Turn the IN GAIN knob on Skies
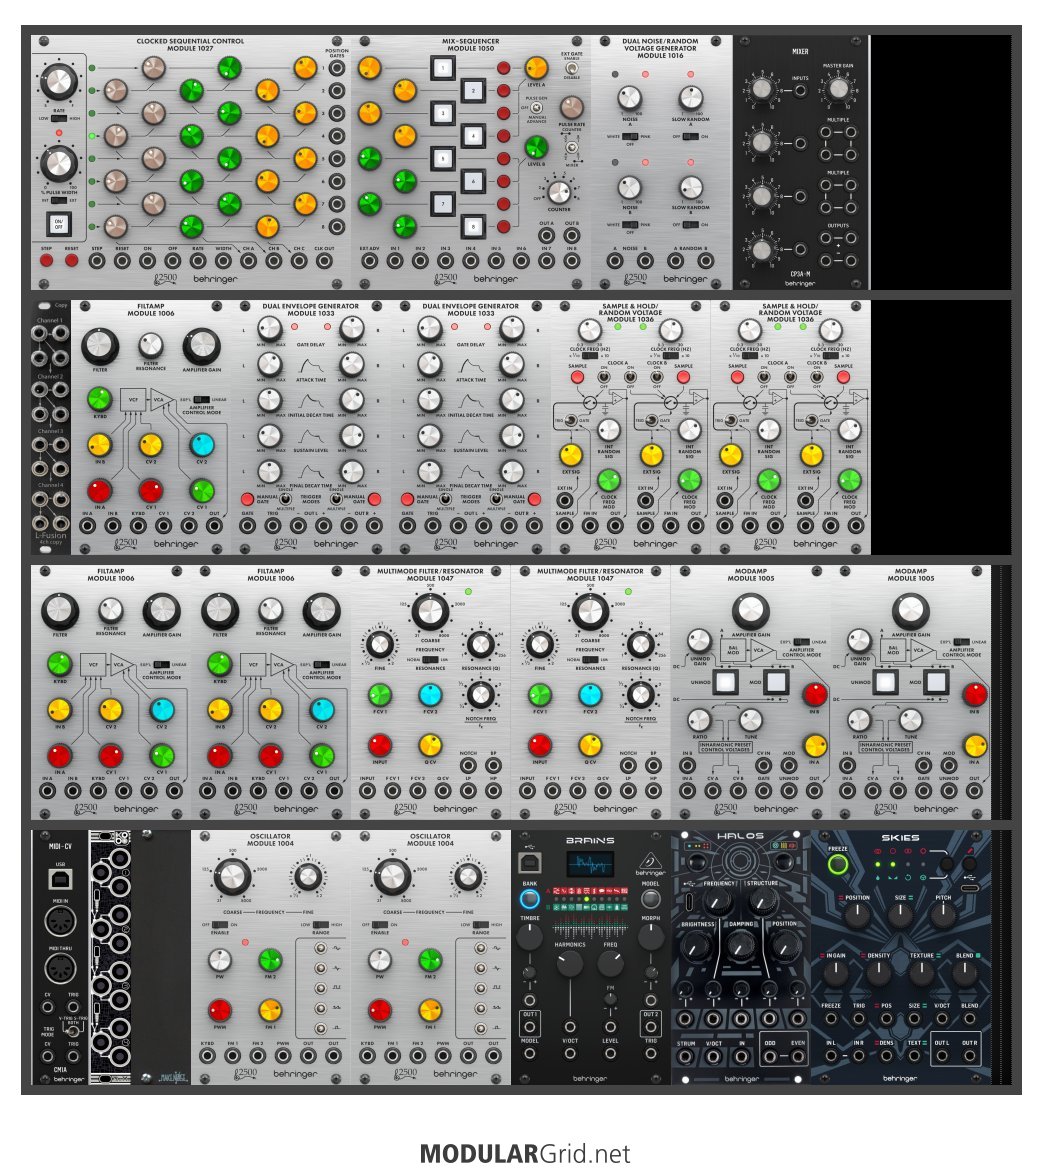 click(x=835, y=973)
